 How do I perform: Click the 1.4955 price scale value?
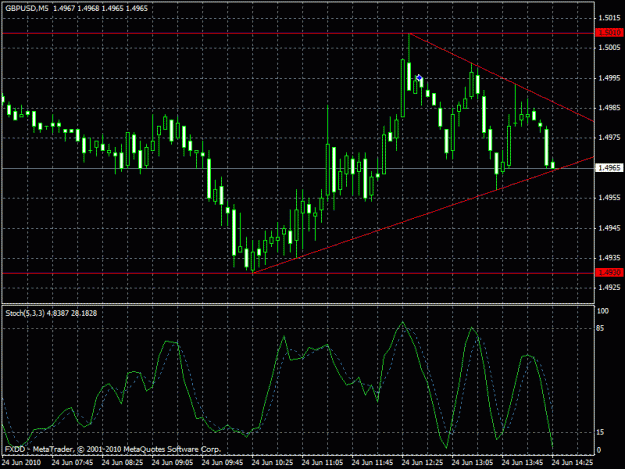609,198
